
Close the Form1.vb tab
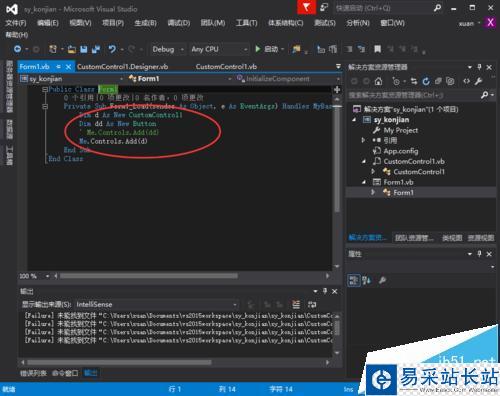pyautogui.click(x=68, y=67)
